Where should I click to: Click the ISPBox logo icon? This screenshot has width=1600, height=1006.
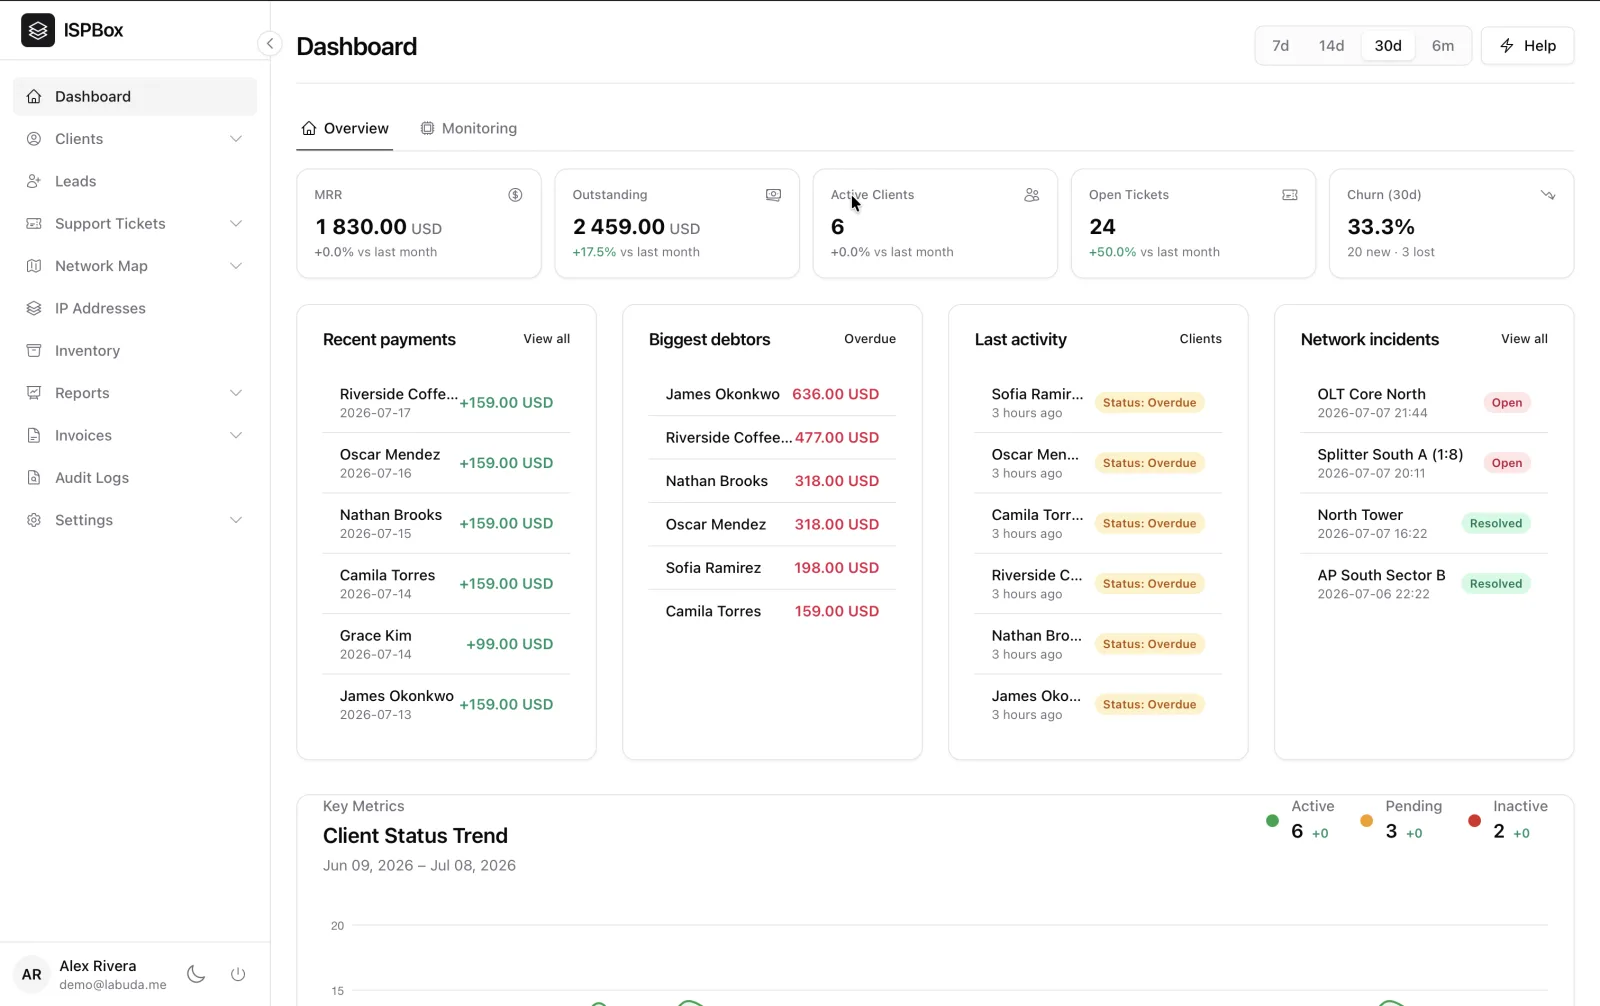[38, 30]
